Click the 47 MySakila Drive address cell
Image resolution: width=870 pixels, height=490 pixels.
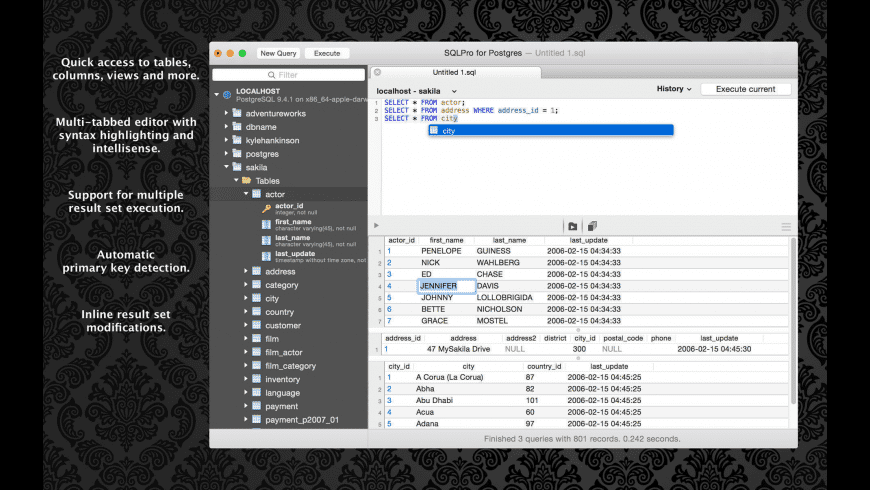pyautogui.click(x=458, y=349)
